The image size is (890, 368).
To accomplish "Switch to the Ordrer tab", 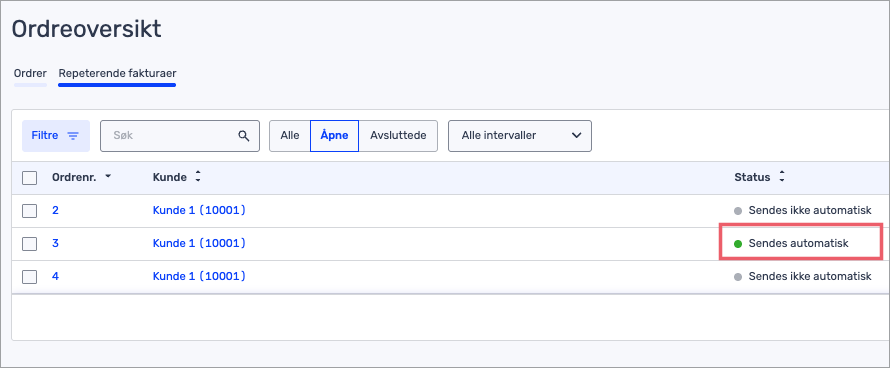I will pos(30,73).
